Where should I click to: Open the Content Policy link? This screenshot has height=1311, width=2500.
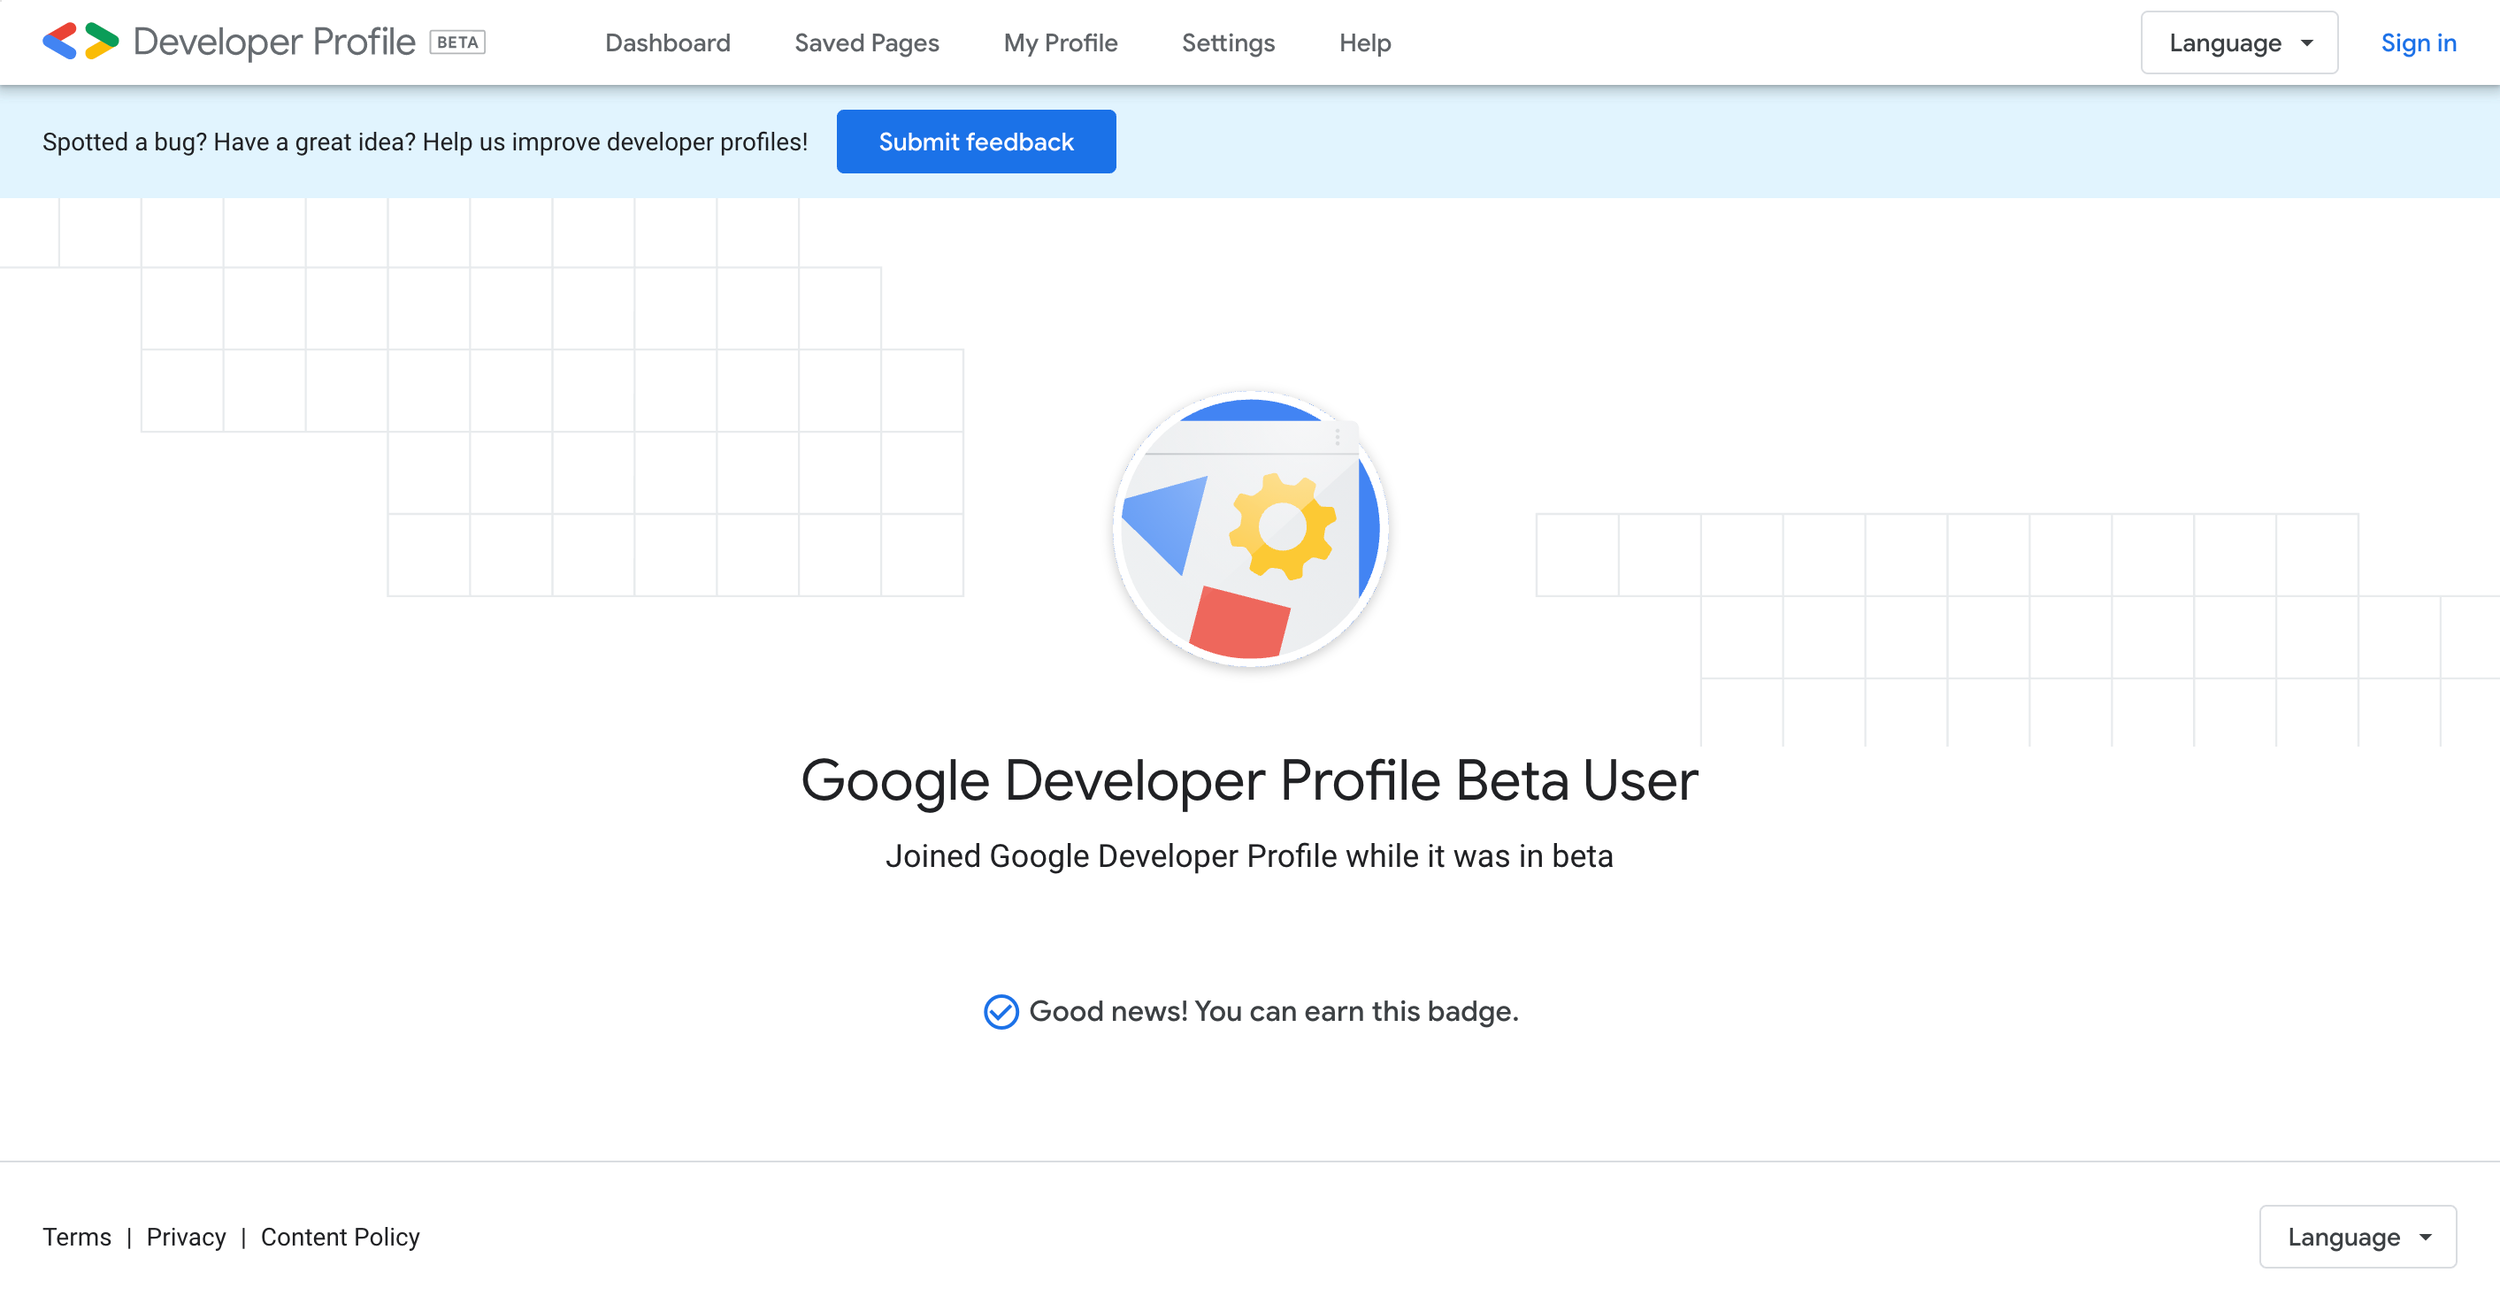[340, 1237]
